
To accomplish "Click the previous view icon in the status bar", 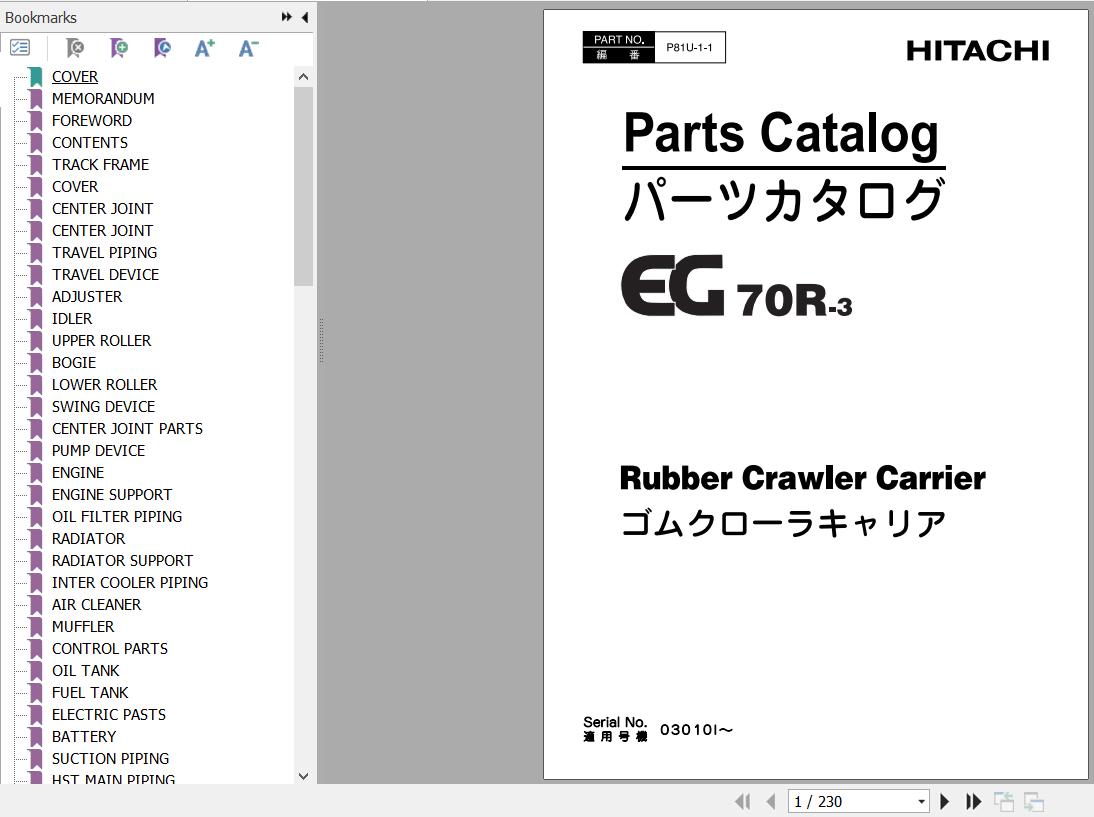I will click(x=1003, y=802).
